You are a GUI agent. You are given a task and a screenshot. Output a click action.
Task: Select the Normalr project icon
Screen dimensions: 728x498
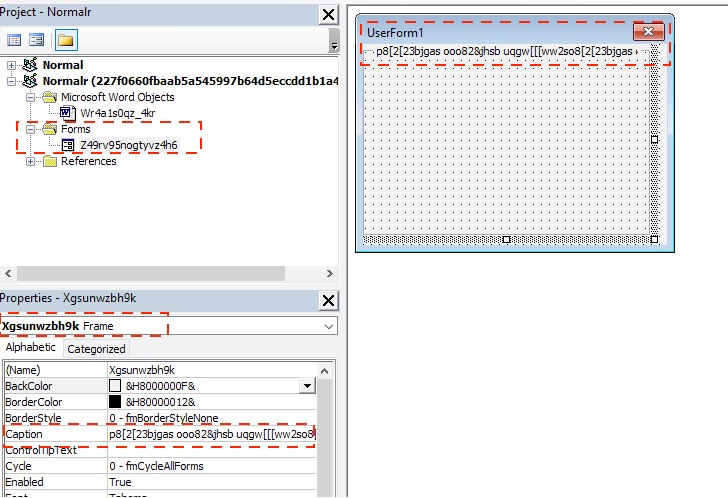[30, 81]
